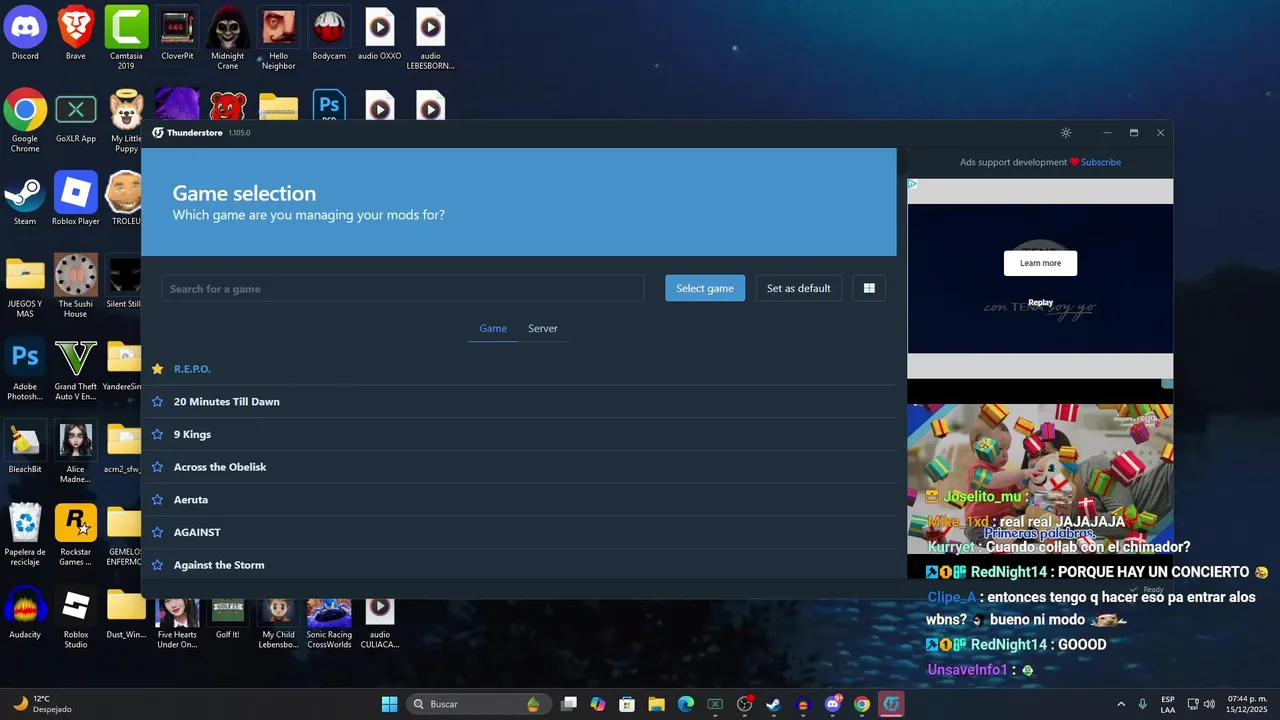
Task: Open Midnight Crane desktop icon
Action: (228, 37)
